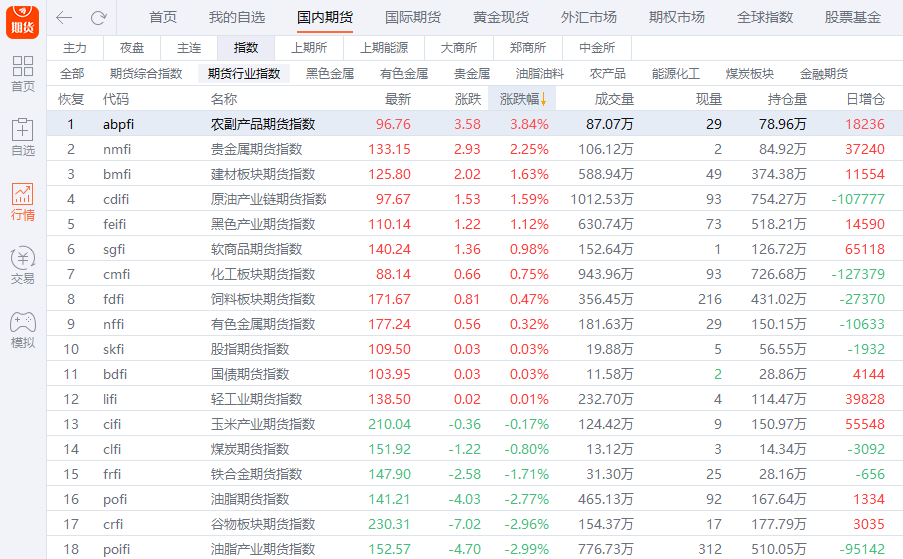Image resolution: width=903 pixels, height=559 pixels.
Task: Switch to 郑商所 exchange tab
Action: click(528, 48)
